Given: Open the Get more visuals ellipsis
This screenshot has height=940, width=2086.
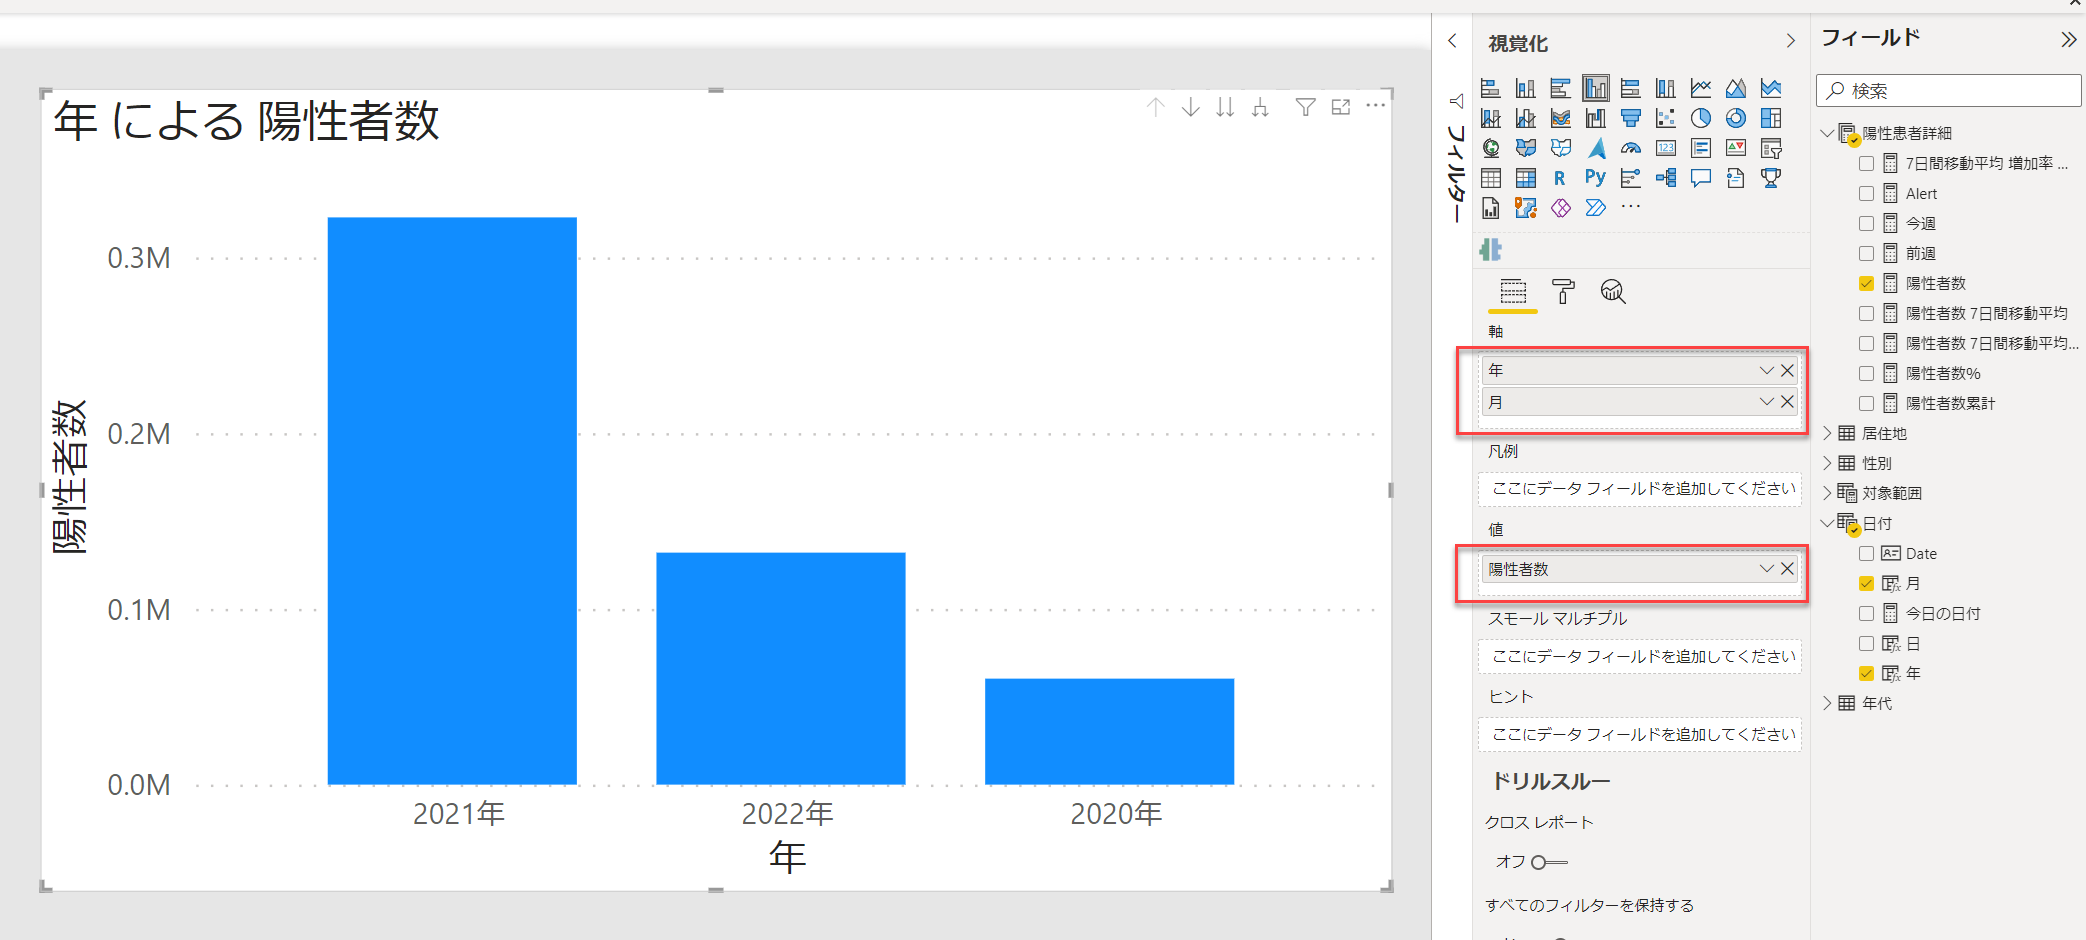Looking at the screenshot, I should click(1631, 207).
